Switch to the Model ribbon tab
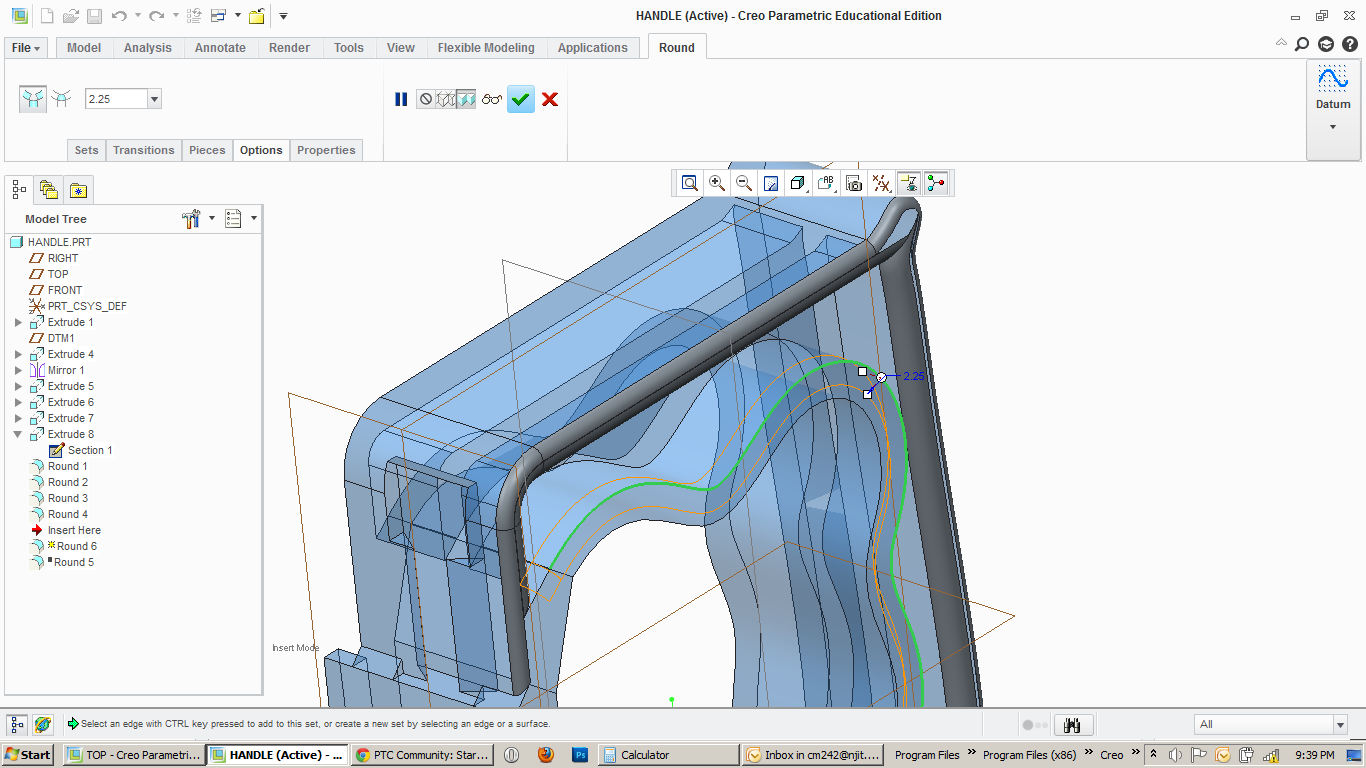Screen dimensions: 1366x768 click(x=84, y=48)
